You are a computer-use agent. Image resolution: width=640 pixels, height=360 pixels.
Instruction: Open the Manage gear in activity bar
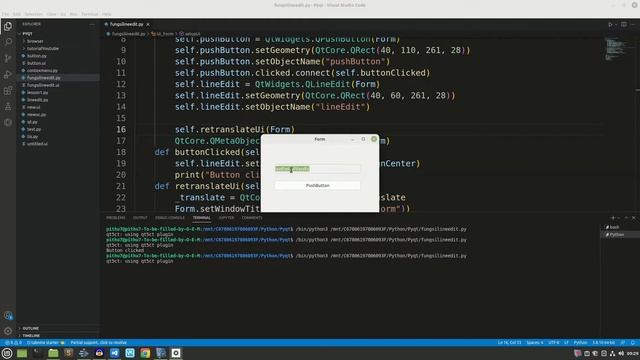pyautogui.click(x=8, y=331)
